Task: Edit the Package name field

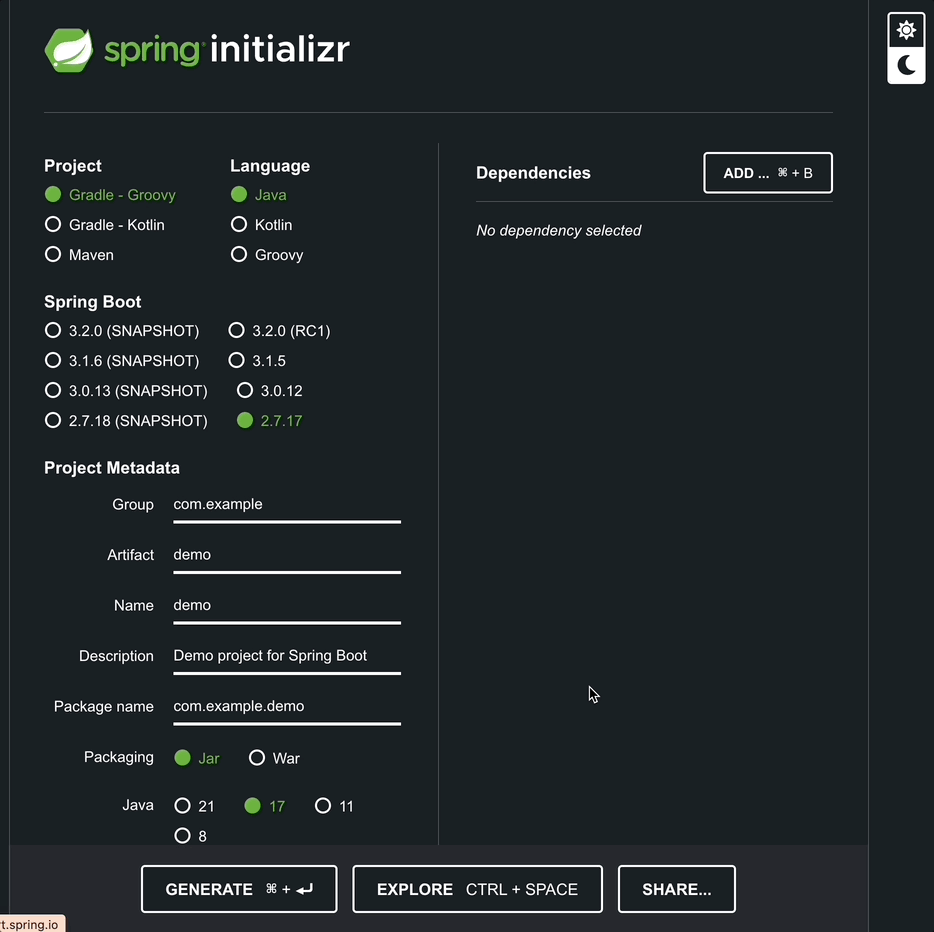Action: pos(287,707)
